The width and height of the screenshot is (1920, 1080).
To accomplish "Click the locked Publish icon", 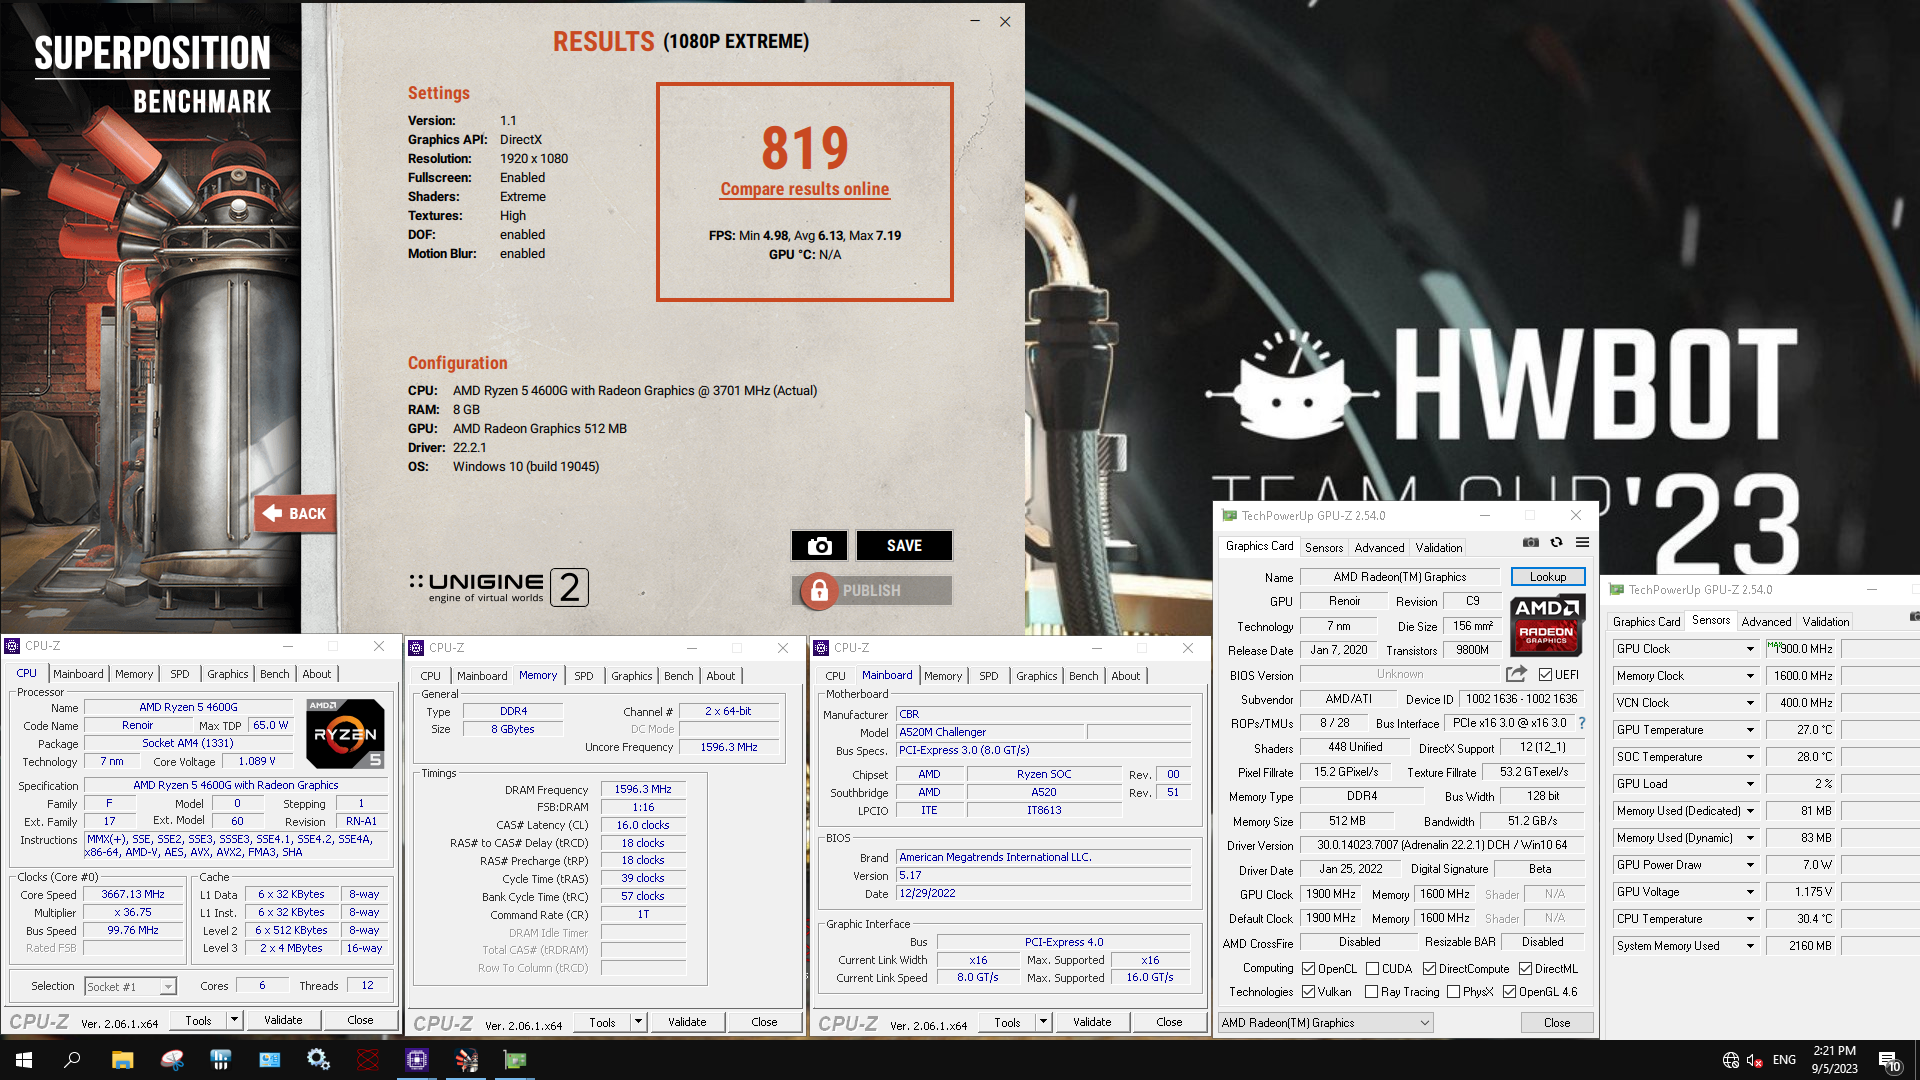I will click(x=819, y=591).
